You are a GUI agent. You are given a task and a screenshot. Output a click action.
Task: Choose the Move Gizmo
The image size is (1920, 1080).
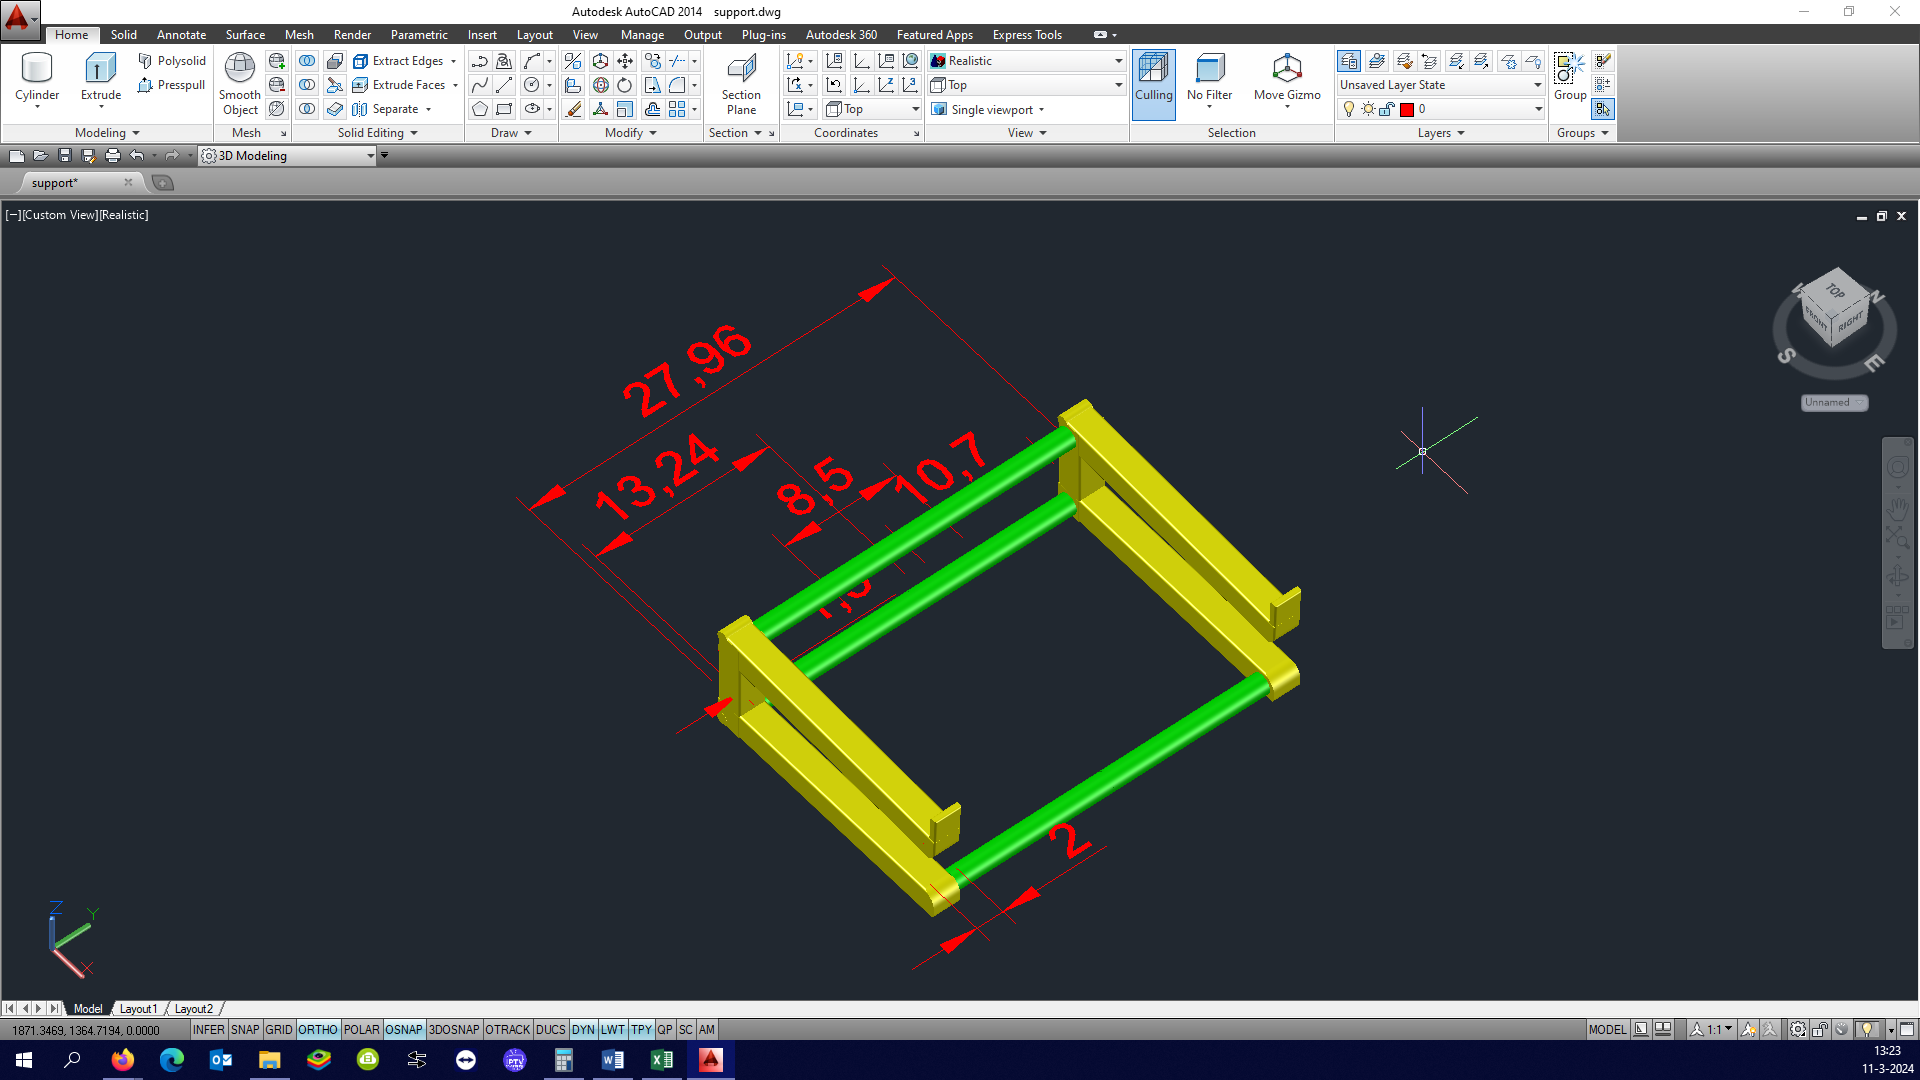pyautogui.click(x=1287, y=80)
